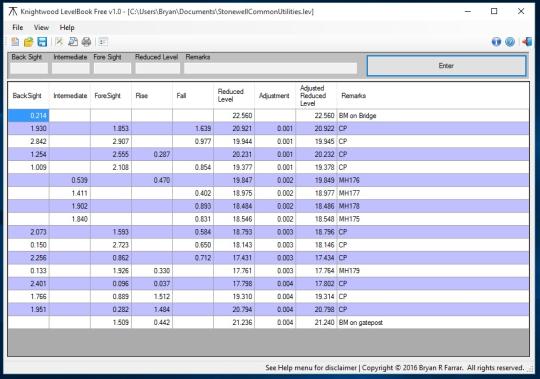
Task: Open the Help menu
Action: pos(67,28)
